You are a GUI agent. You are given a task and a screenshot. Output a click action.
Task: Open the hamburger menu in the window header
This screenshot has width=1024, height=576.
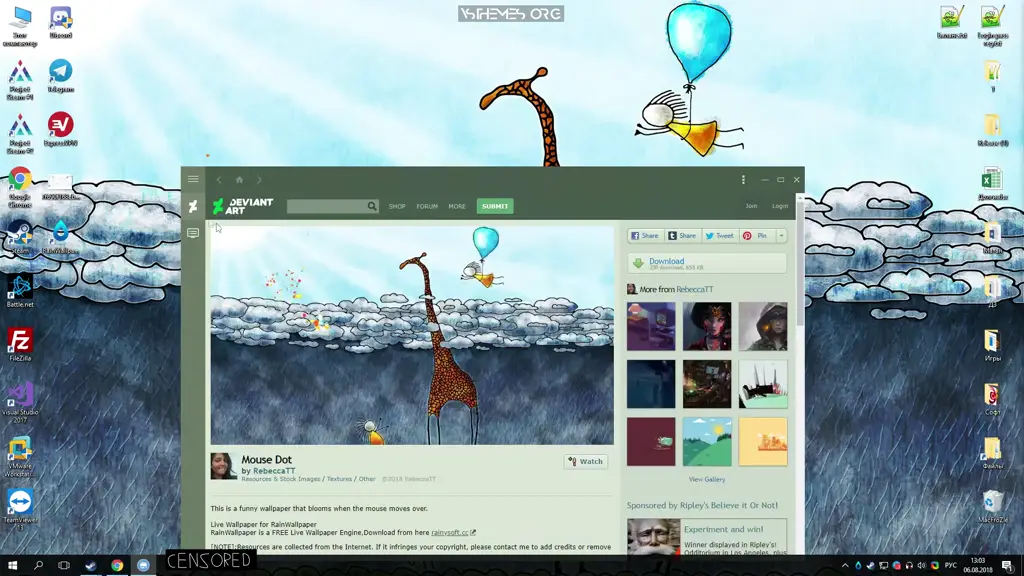(193, 180)
